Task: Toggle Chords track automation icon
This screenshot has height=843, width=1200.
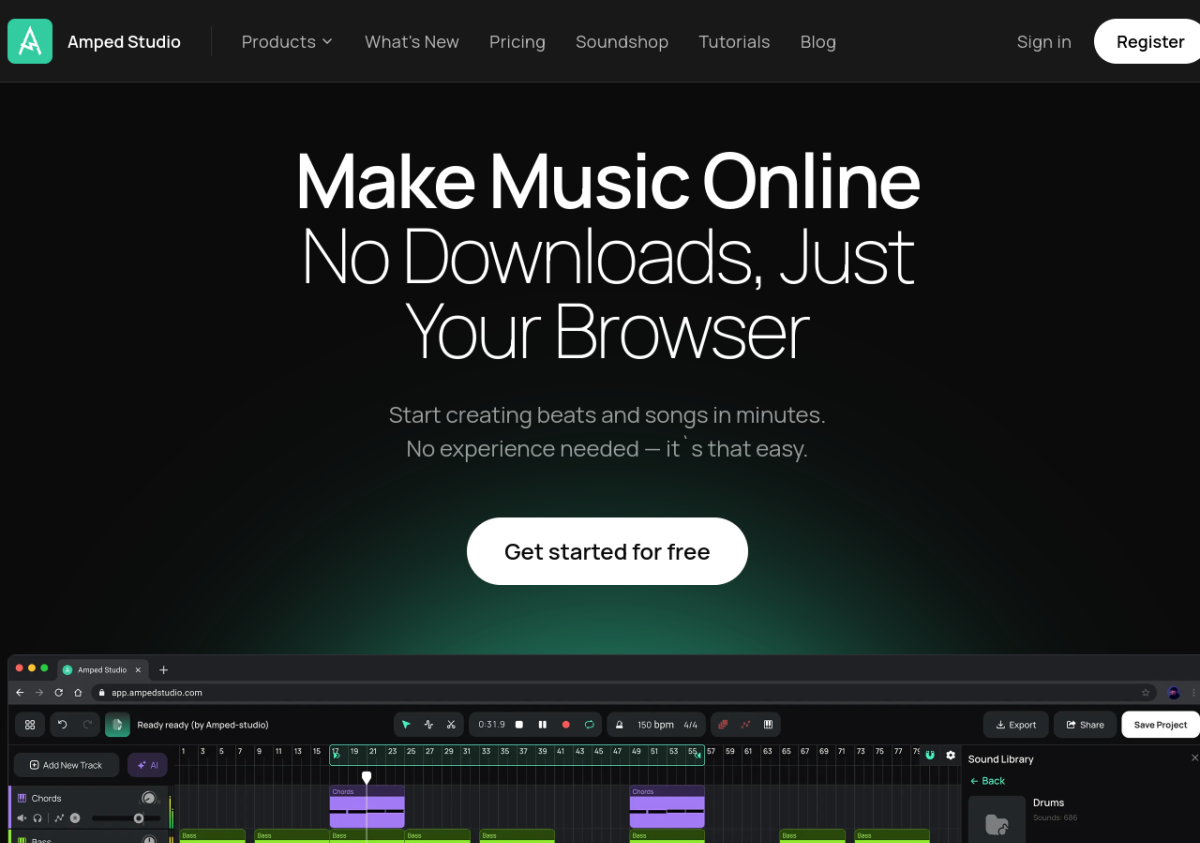Action: (59, 818)
